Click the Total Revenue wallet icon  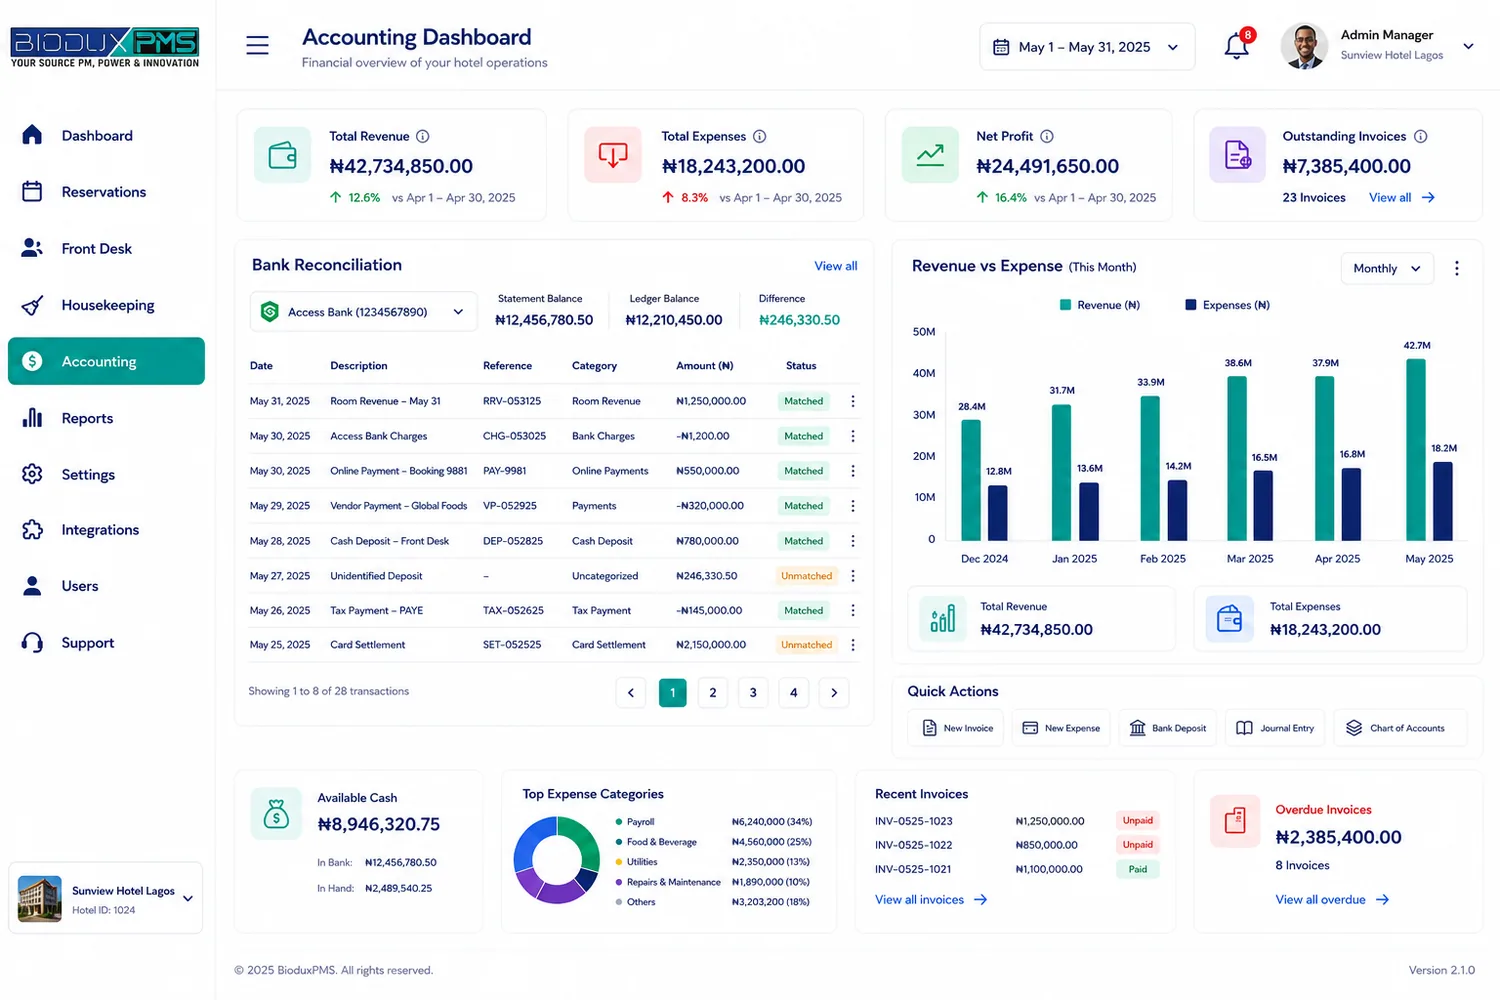click(x=282, y=155)
